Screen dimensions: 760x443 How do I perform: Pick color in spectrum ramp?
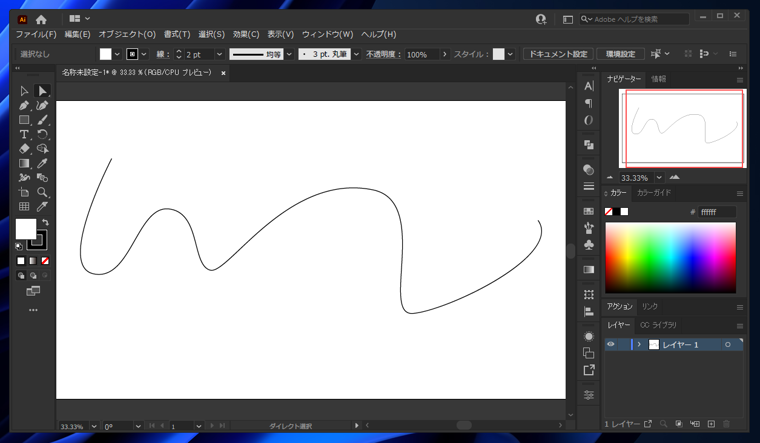670,257
